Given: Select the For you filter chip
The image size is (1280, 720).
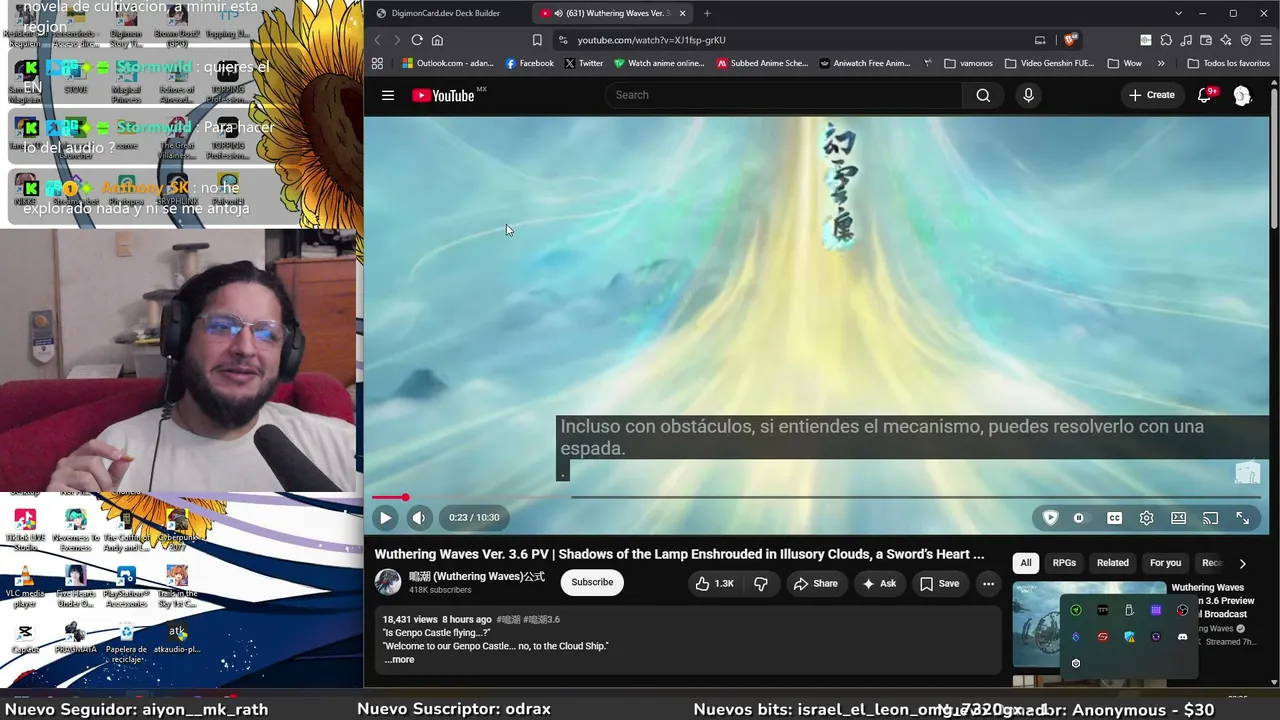Looking at the screenshot, I should point(1165,563).
